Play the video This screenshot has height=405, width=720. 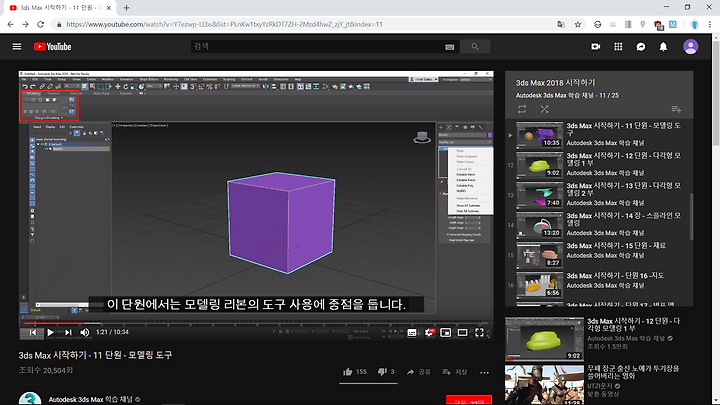51,332
